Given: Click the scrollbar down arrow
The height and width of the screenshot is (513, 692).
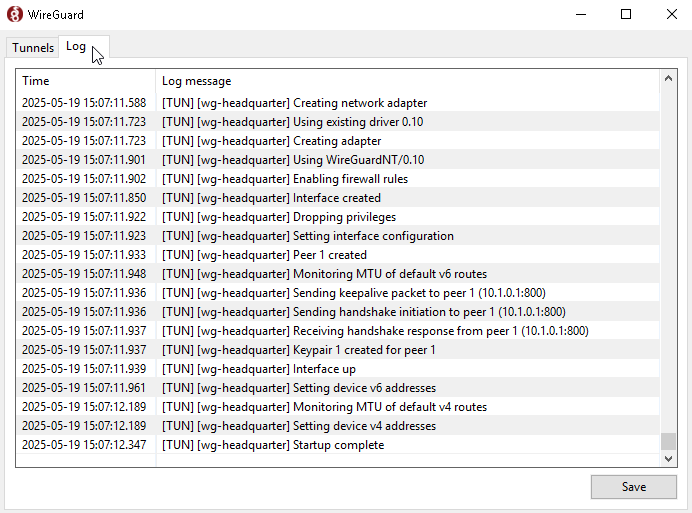Looking at the screenshot, I should point(668,458).
